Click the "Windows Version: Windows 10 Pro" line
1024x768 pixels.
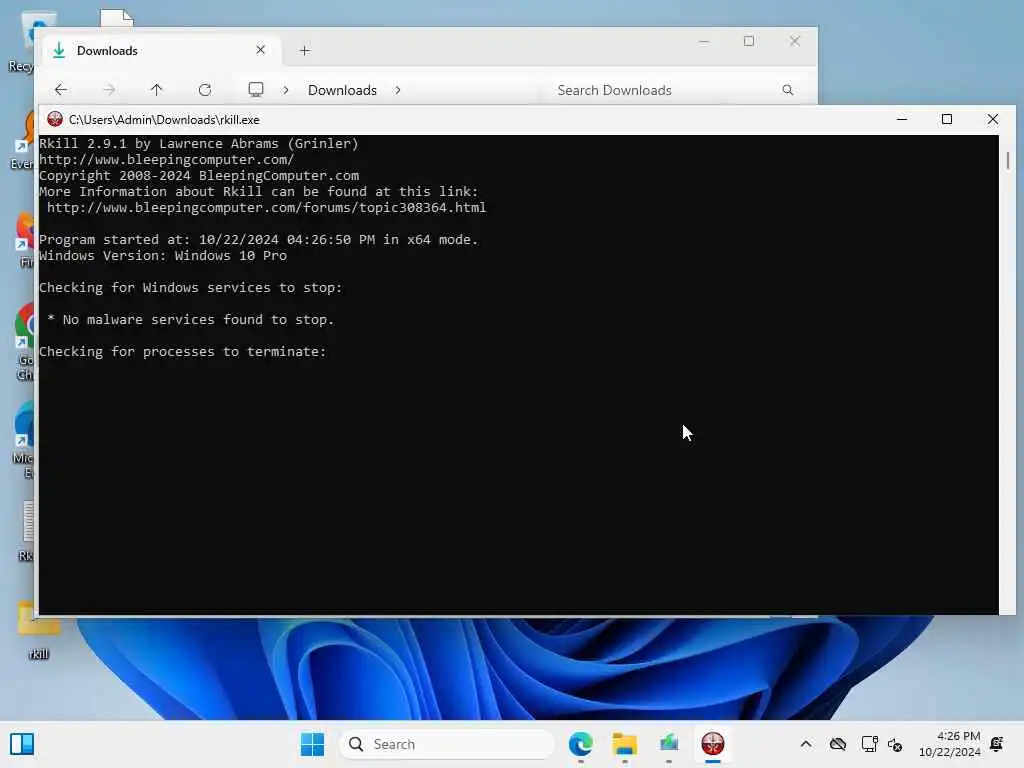tap(163, 255)
